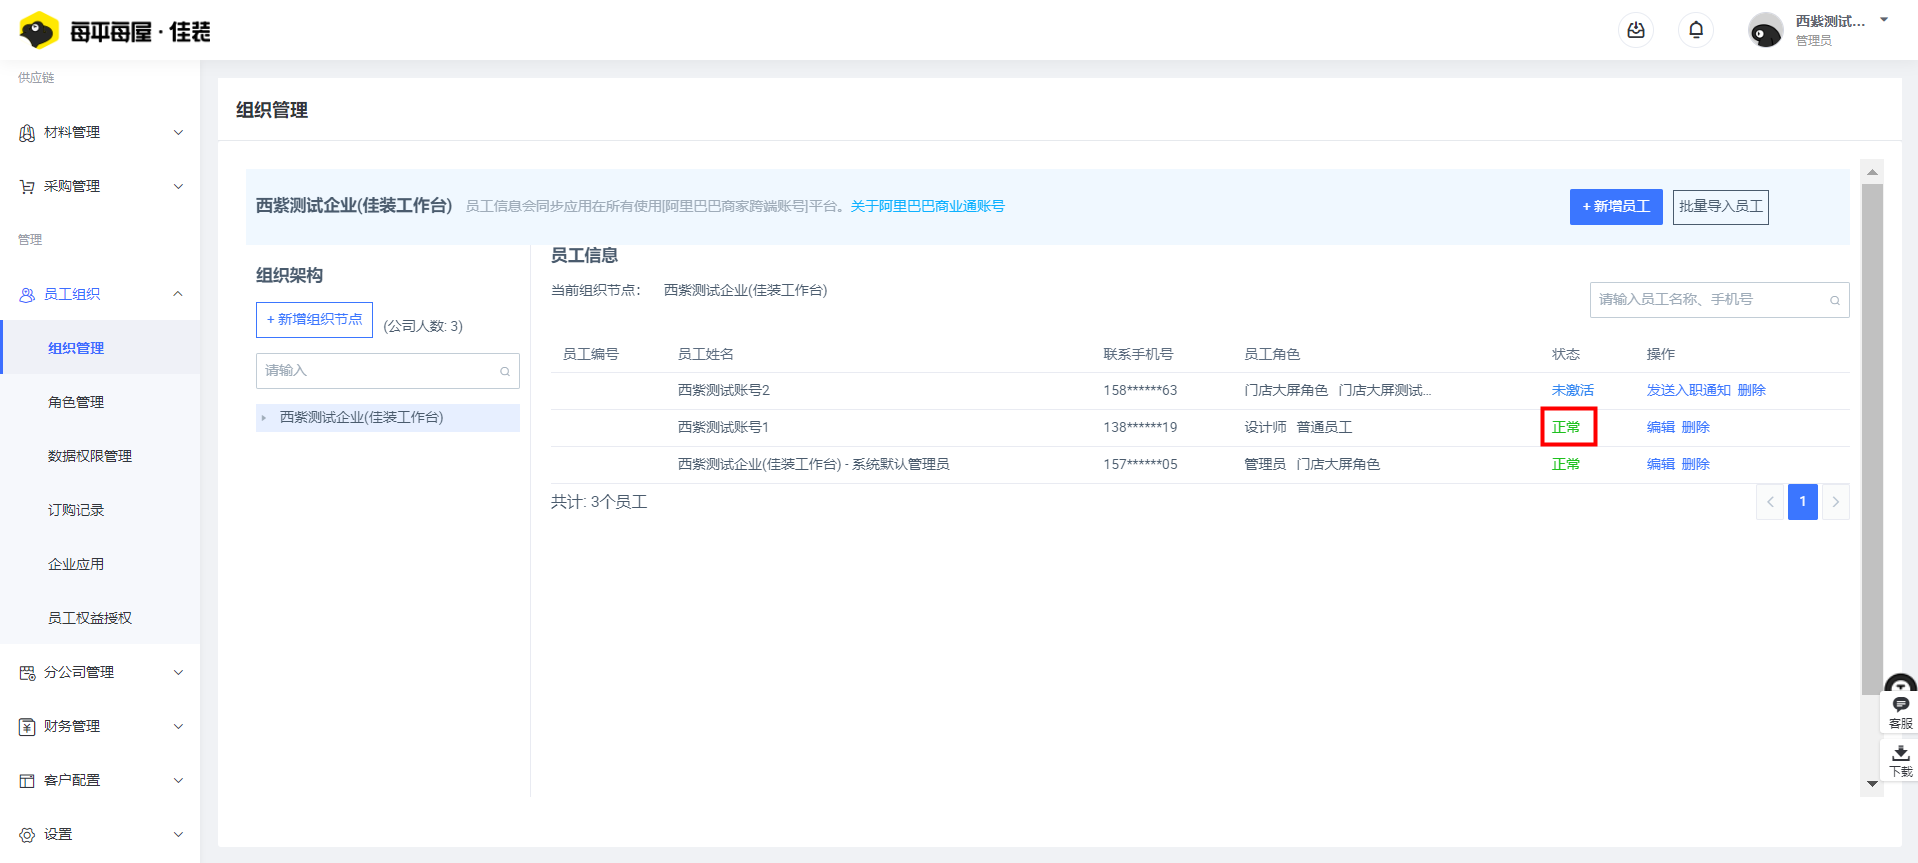Open the notification bell icon
1918x863 pixels.
coord(1696,30)
